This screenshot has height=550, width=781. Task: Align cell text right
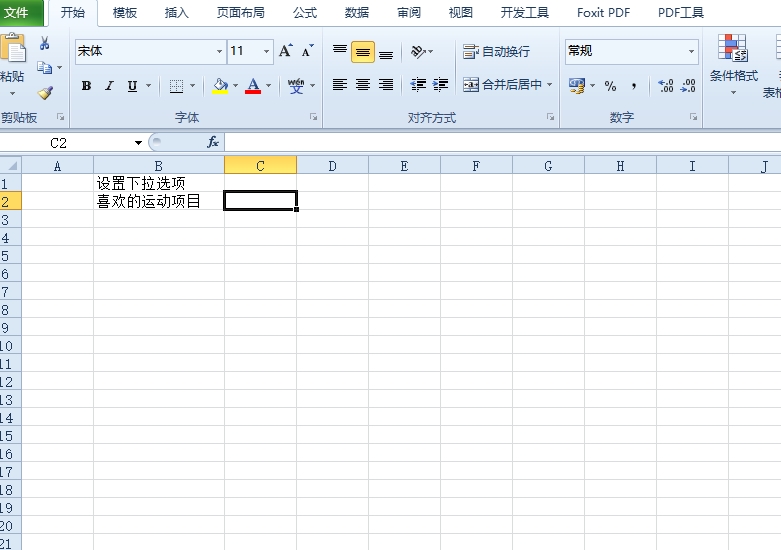tap(386, 85)
